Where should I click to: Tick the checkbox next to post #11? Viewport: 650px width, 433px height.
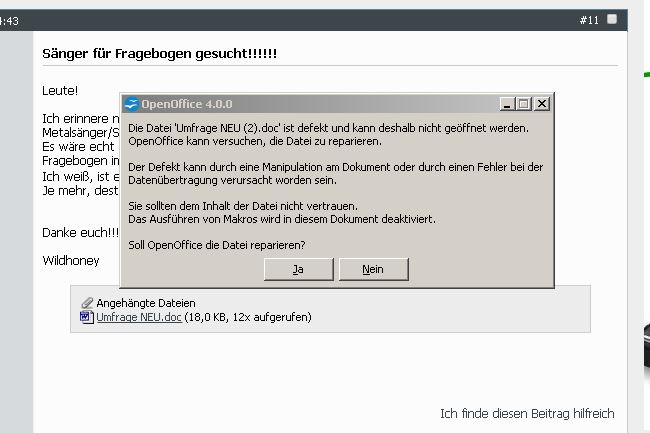(x=612, y=19)
